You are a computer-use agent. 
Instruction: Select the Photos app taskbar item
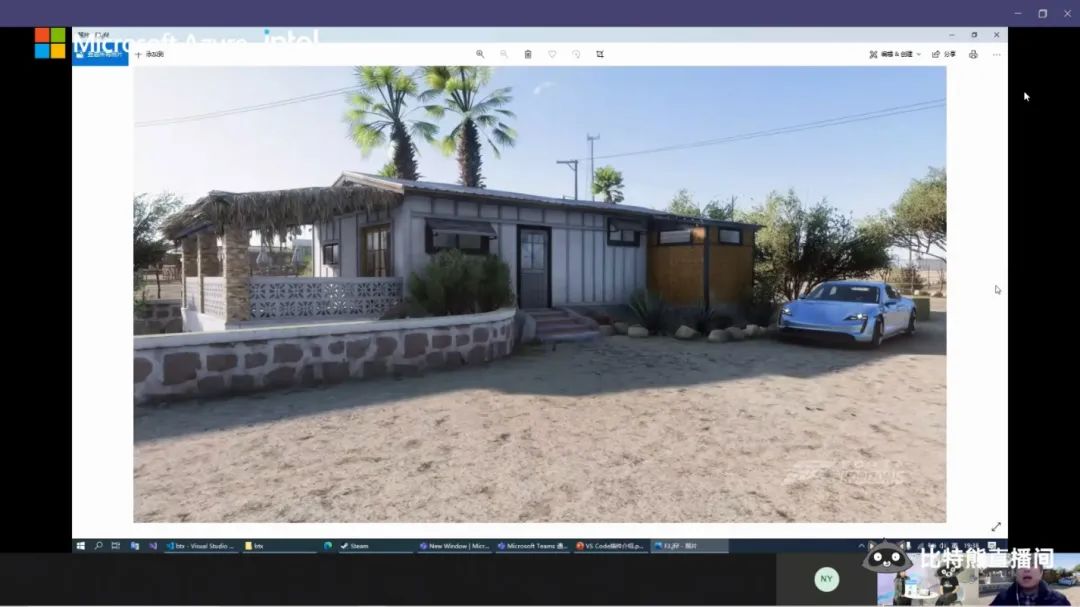pyautogui.click(x=690, y=546)
